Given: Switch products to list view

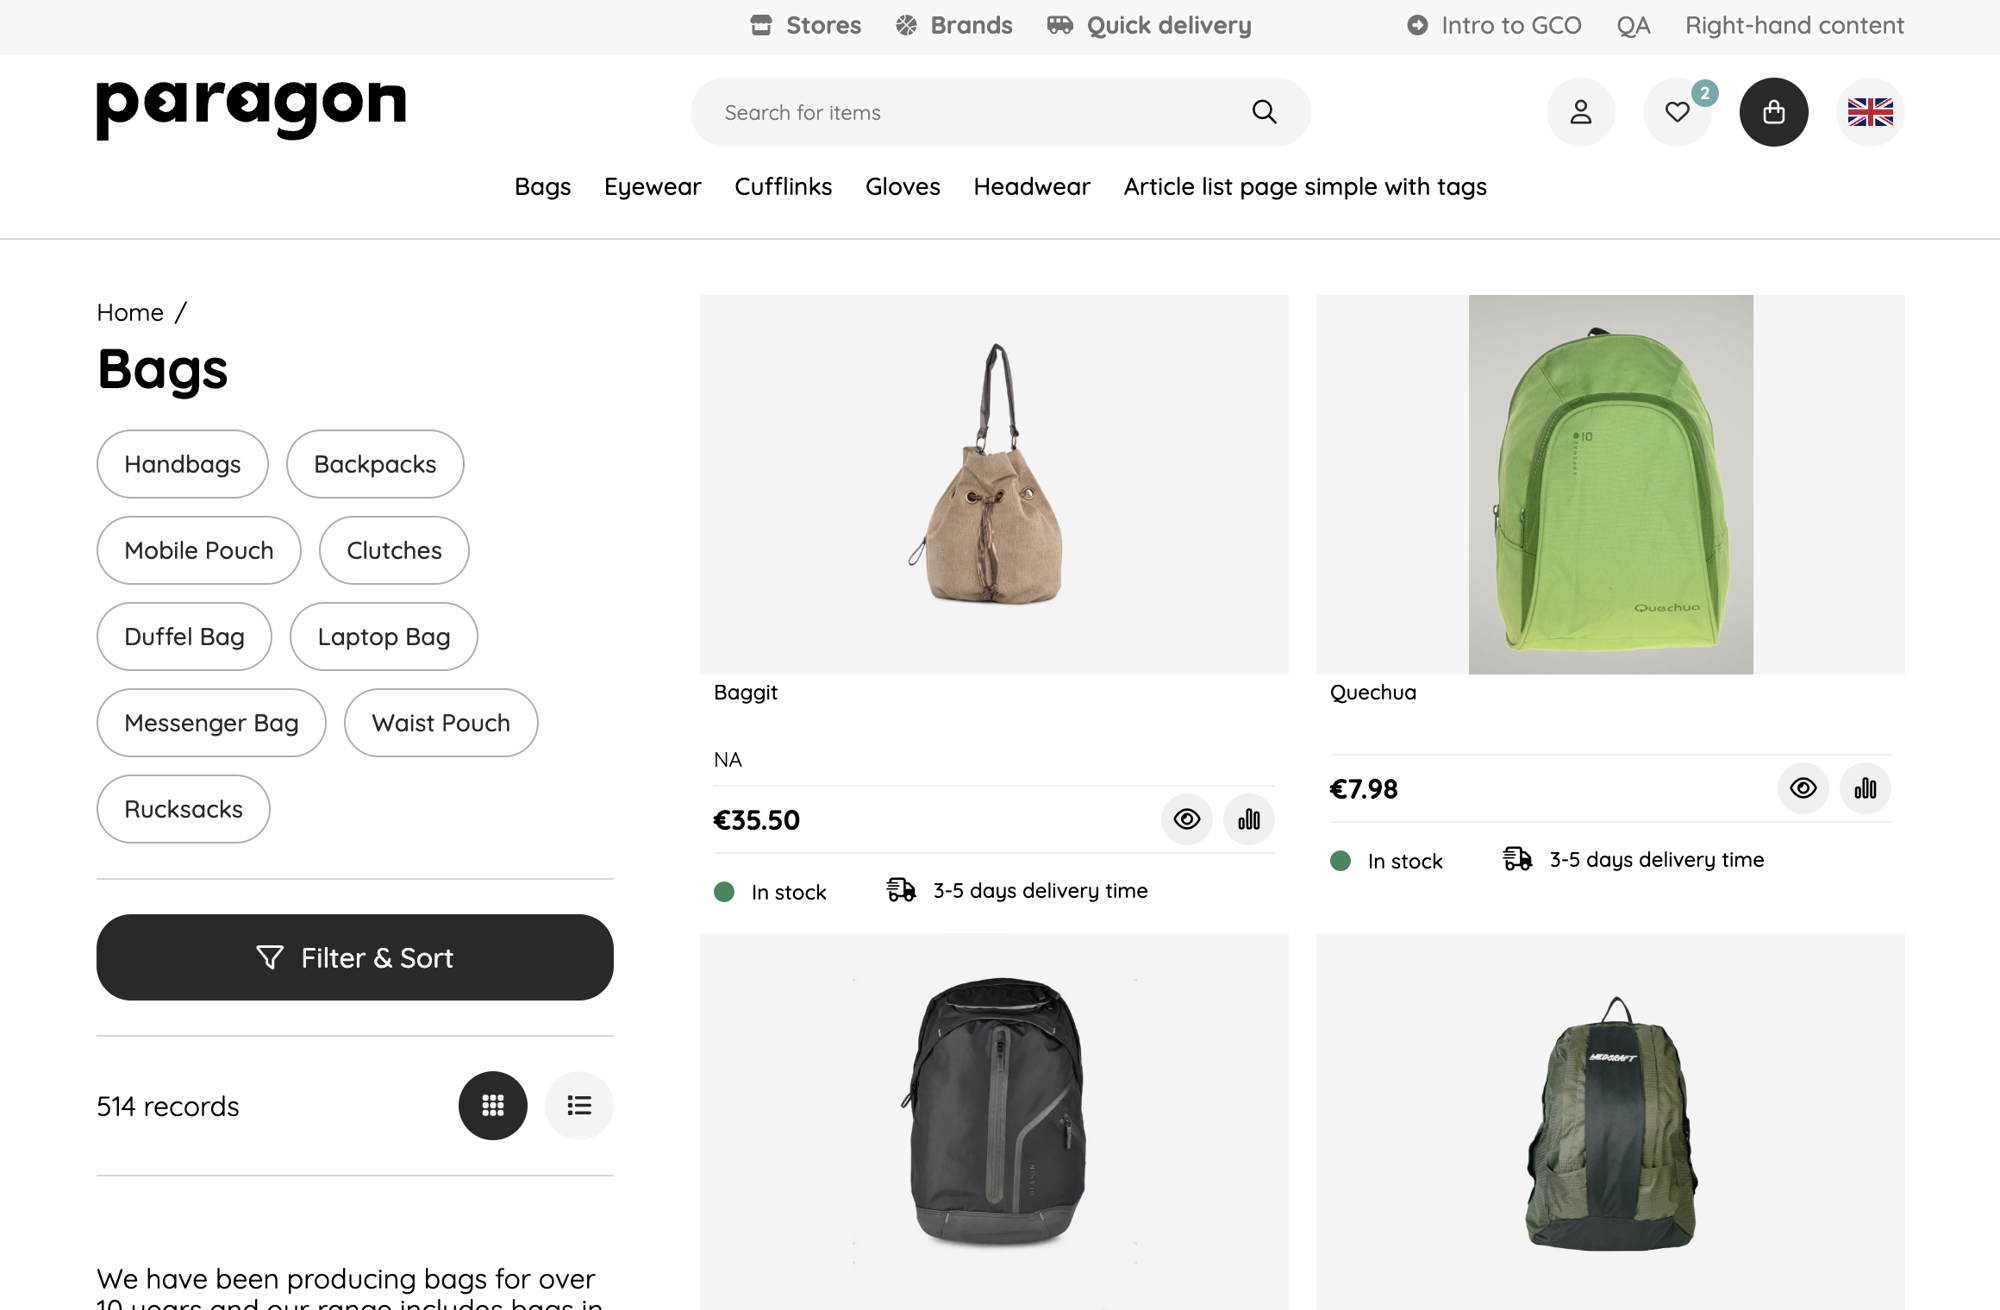Looking at the screenshot, I should tap(579, 1106).
